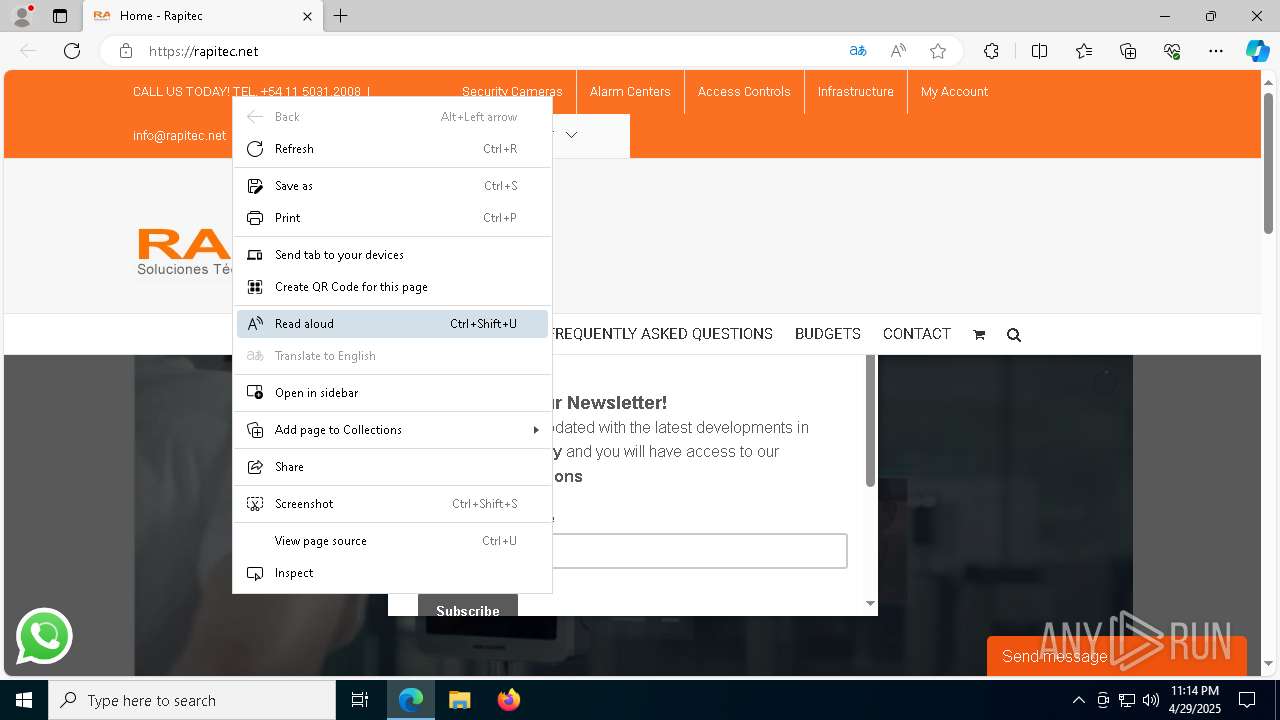
Task: Choose Save as from context menu
Action: [x=392, y=186]
